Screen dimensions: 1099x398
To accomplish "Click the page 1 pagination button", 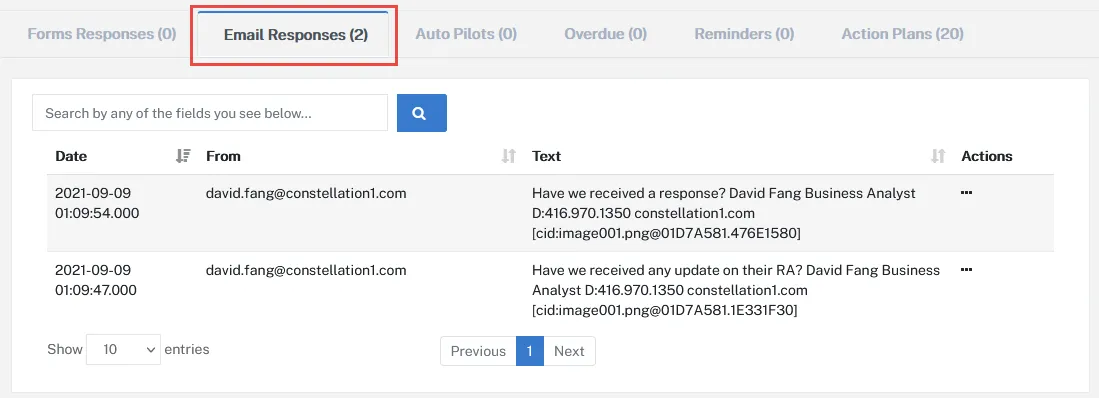I will coord(530,351).
